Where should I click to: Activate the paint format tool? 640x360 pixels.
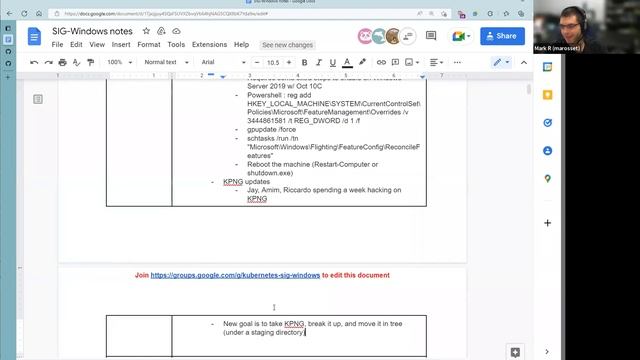(x=91, y=62)
